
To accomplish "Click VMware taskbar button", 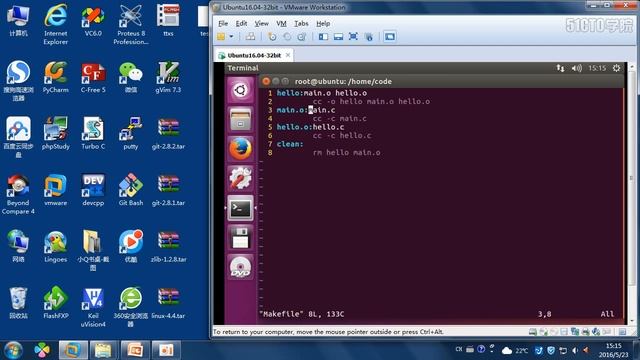I will click(x=73, y=350).
